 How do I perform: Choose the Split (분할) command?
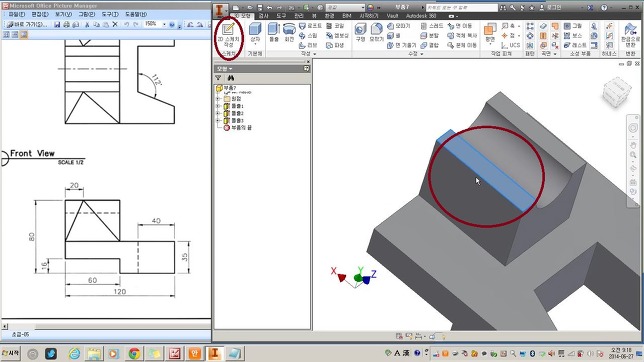point(430,36)
